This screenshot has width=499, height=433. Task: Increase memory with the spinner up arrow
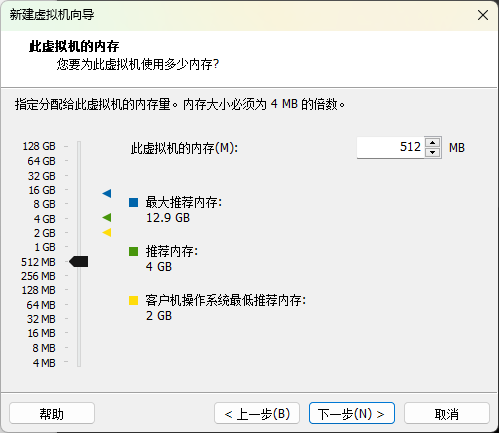433,143
